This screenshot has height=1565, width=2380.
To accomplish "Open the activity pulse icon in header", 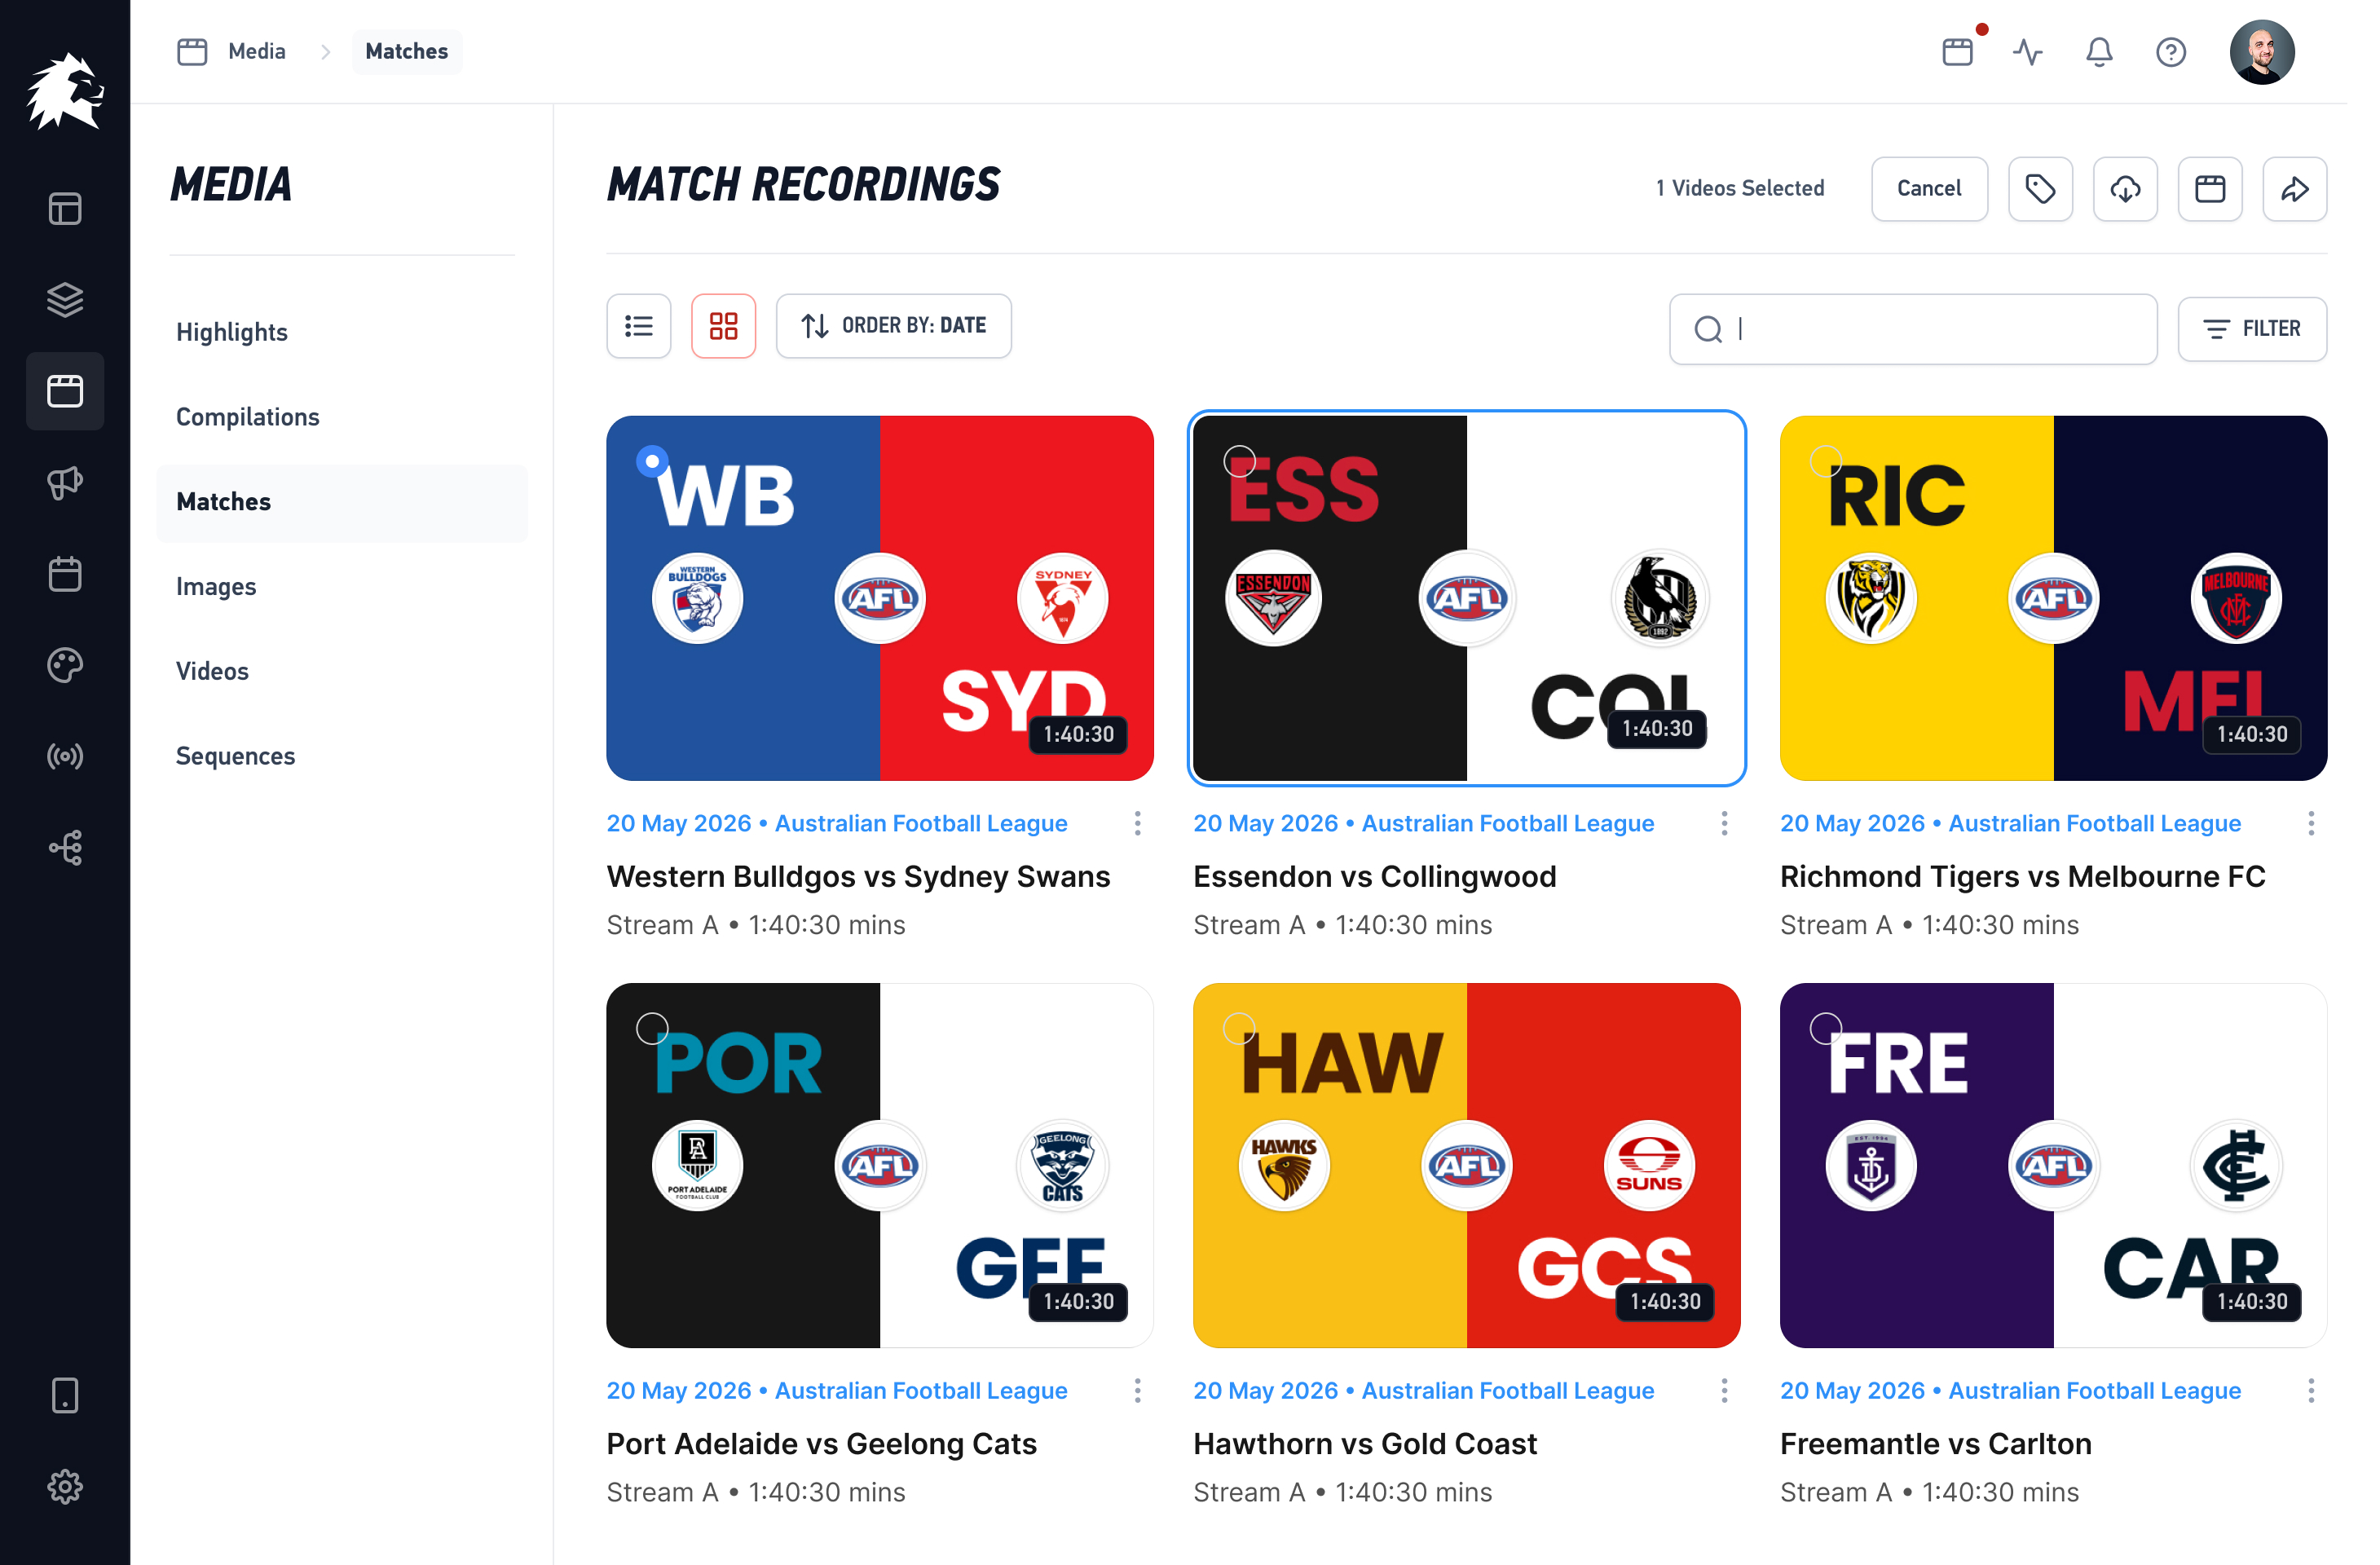I will coord(2028,52).
